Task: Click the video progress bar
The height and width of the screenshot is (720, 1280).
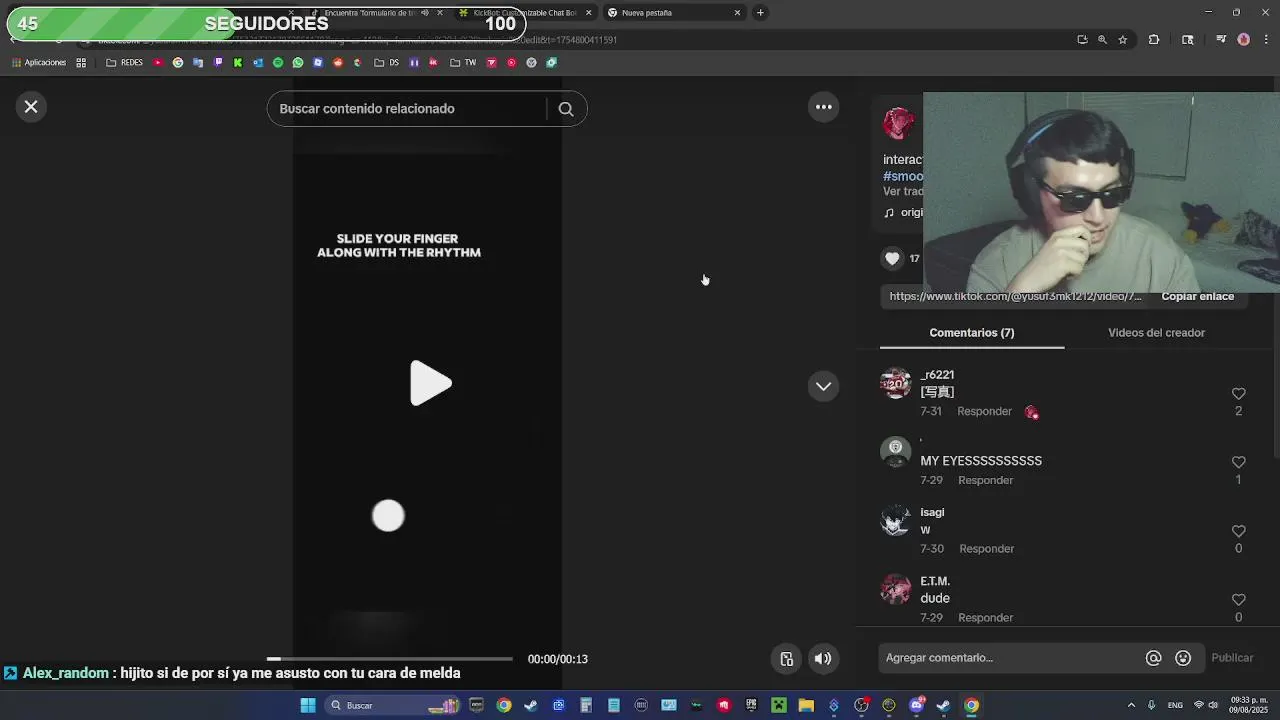Action: tap(390, 659)
